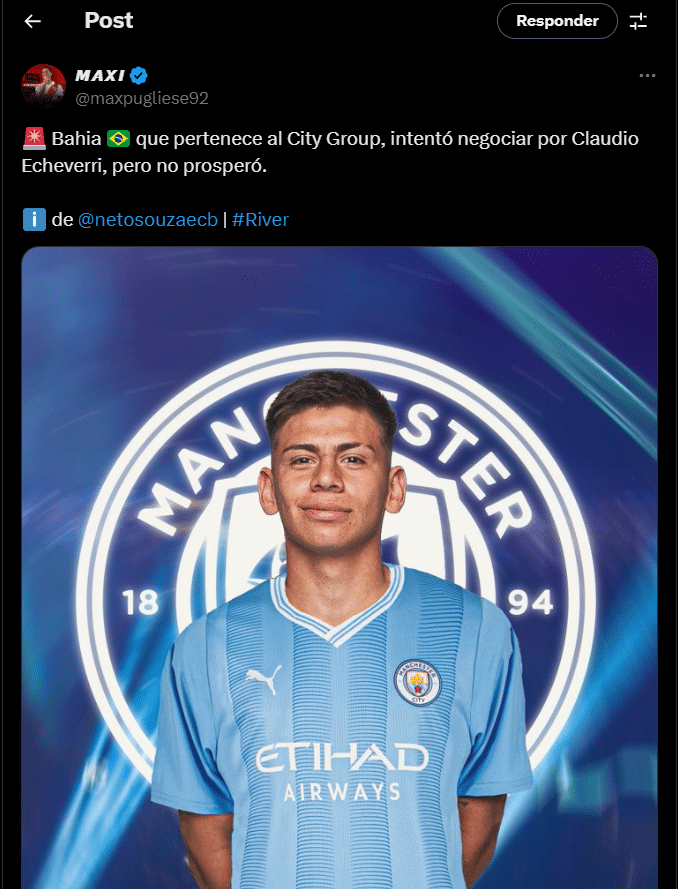
Task: Click the '94' number in background crest
Action: [531, 603]
